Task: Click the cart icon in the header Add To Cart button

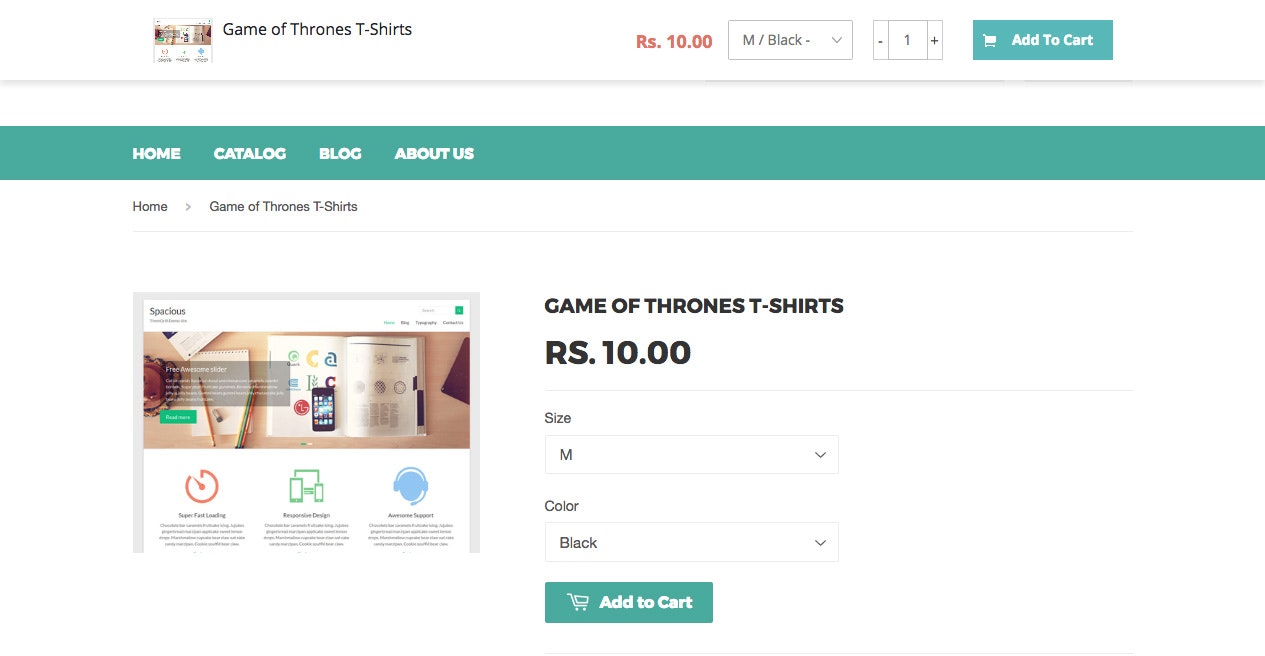Action: tap(990, 40)
